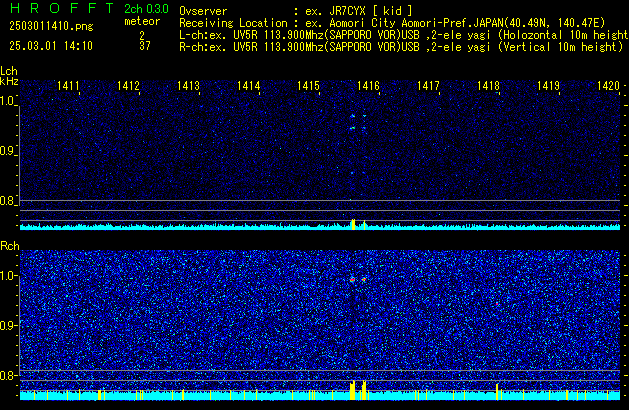The width and height of the screenshot is (629, 410).
Task: Click the 1412 time axis label
Action: click(x=128, y=86)
